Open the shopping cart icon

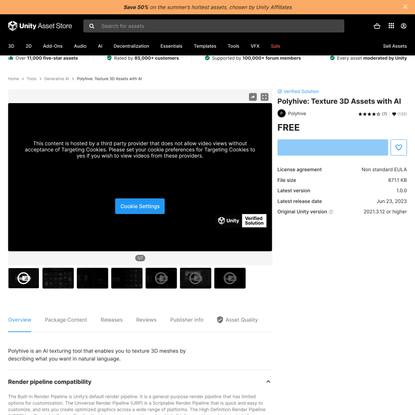377,26
